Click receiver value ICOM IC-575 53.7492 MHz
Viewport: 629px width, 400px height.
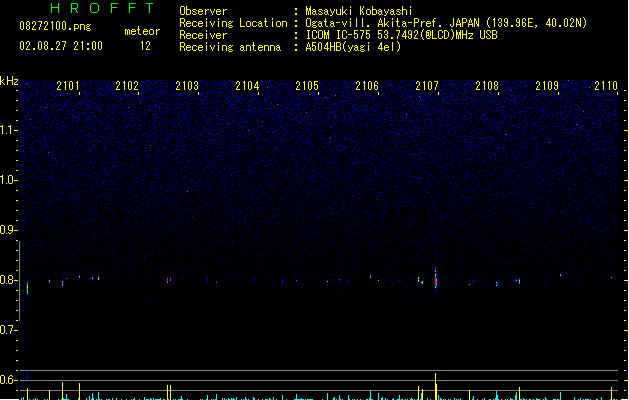pos(402,35)
